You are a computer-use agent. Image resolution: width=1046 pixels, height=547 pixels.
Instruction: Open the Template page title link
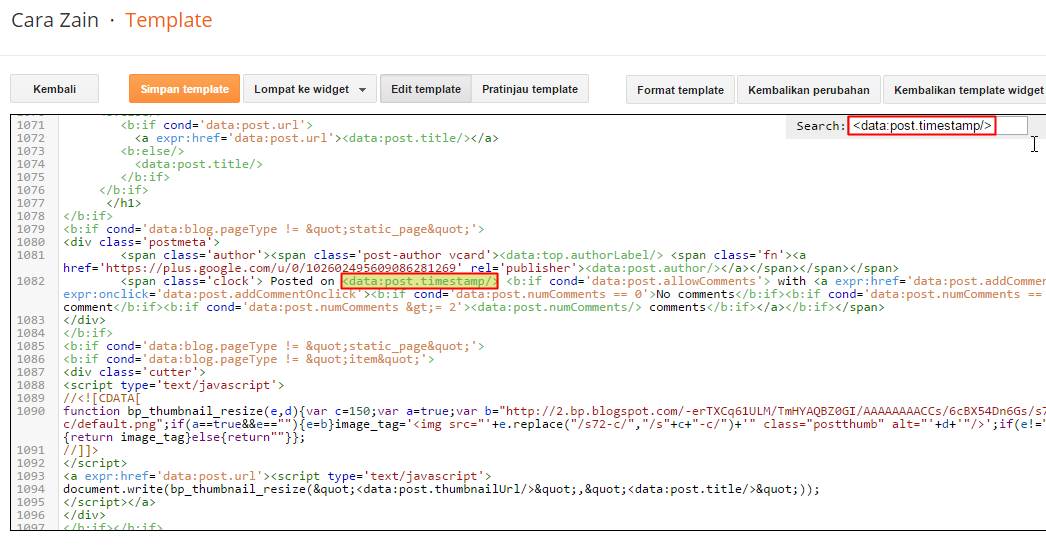168,20
